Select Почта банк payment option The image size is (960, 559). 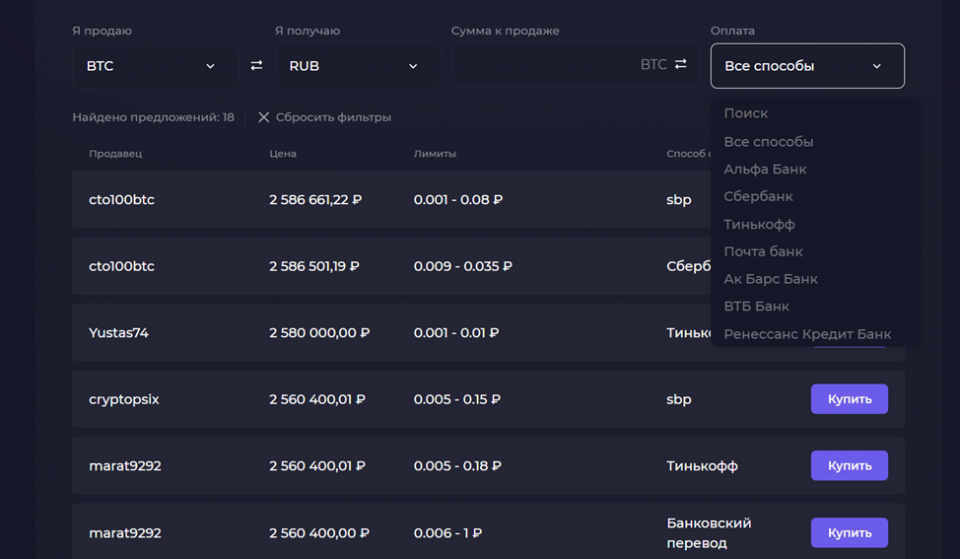(763, 252)
